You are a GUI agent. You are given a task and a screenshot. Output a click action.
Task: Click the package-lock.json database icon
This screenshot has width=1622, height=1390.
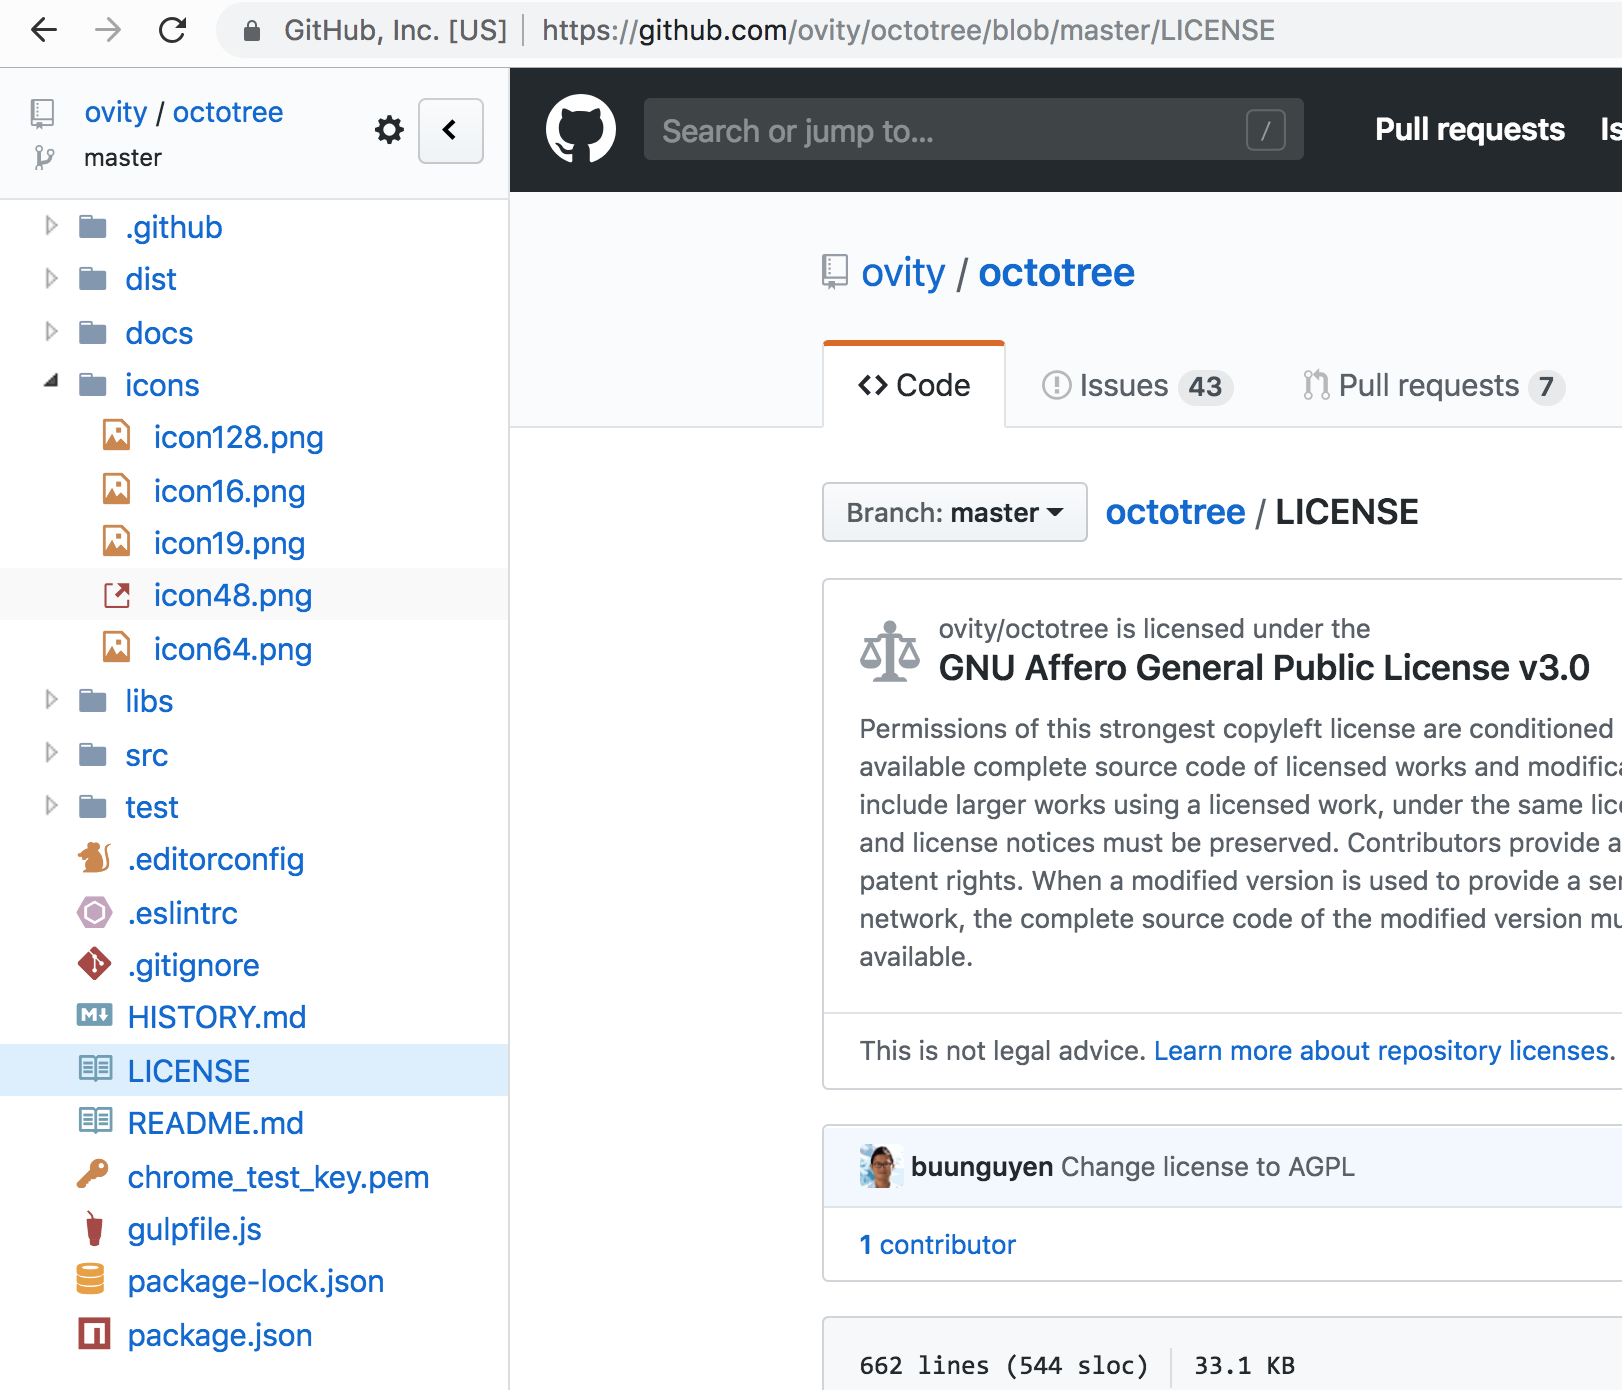[91, 1279]
